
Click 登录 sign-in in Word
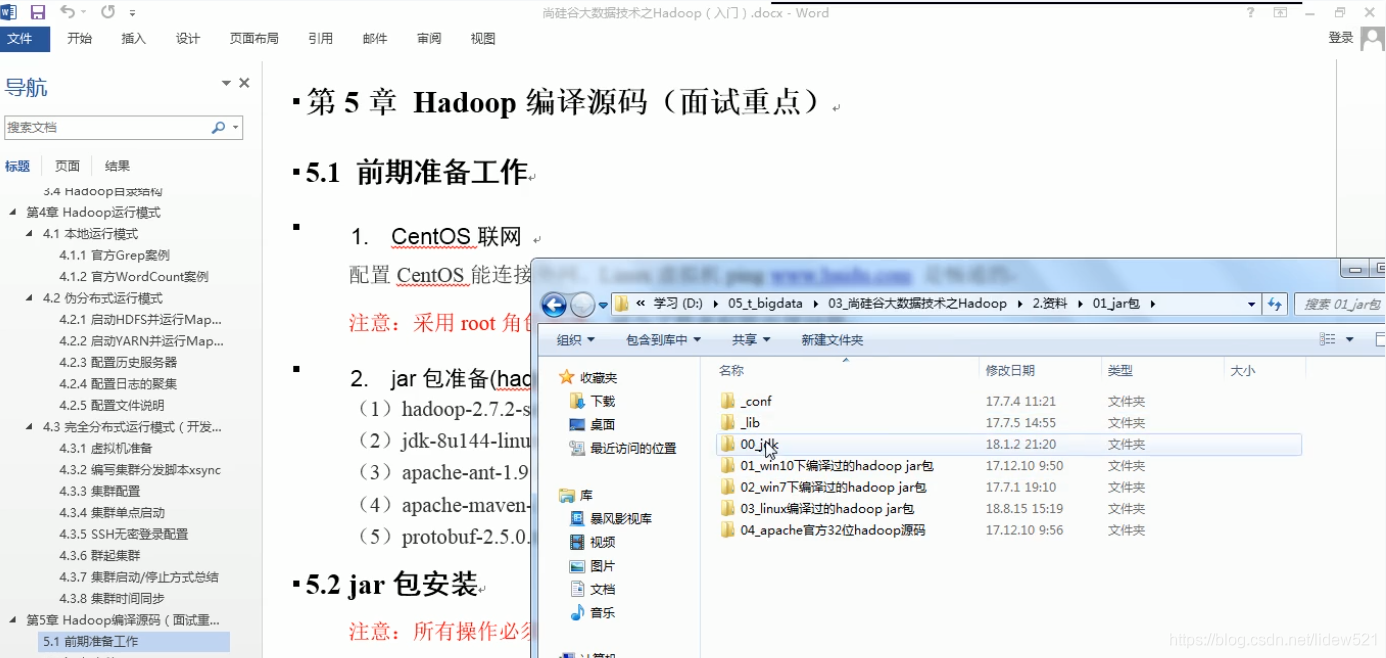1341,38
